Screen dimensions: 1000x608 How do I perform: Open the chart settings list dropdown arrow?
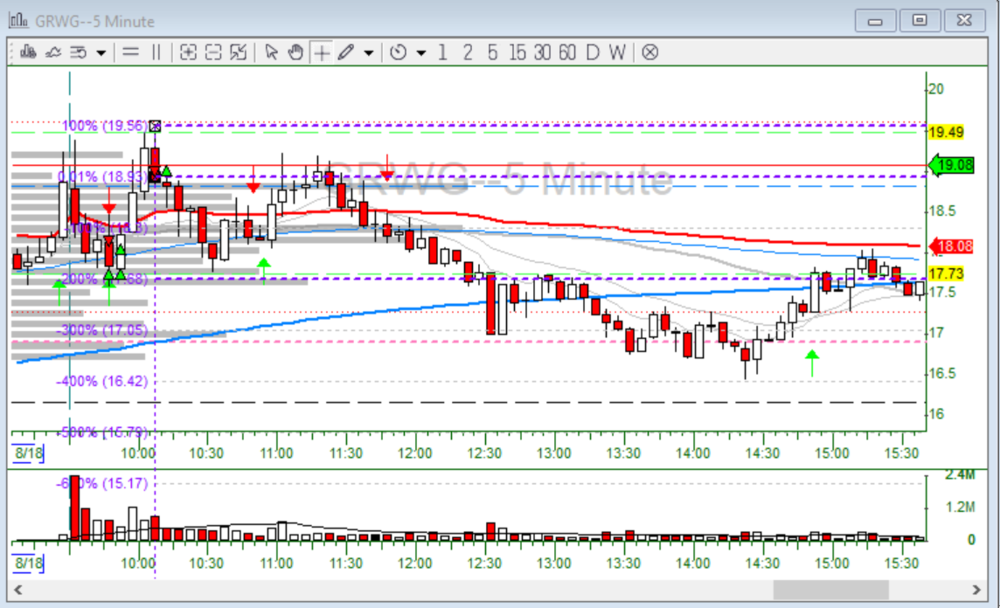101,53
